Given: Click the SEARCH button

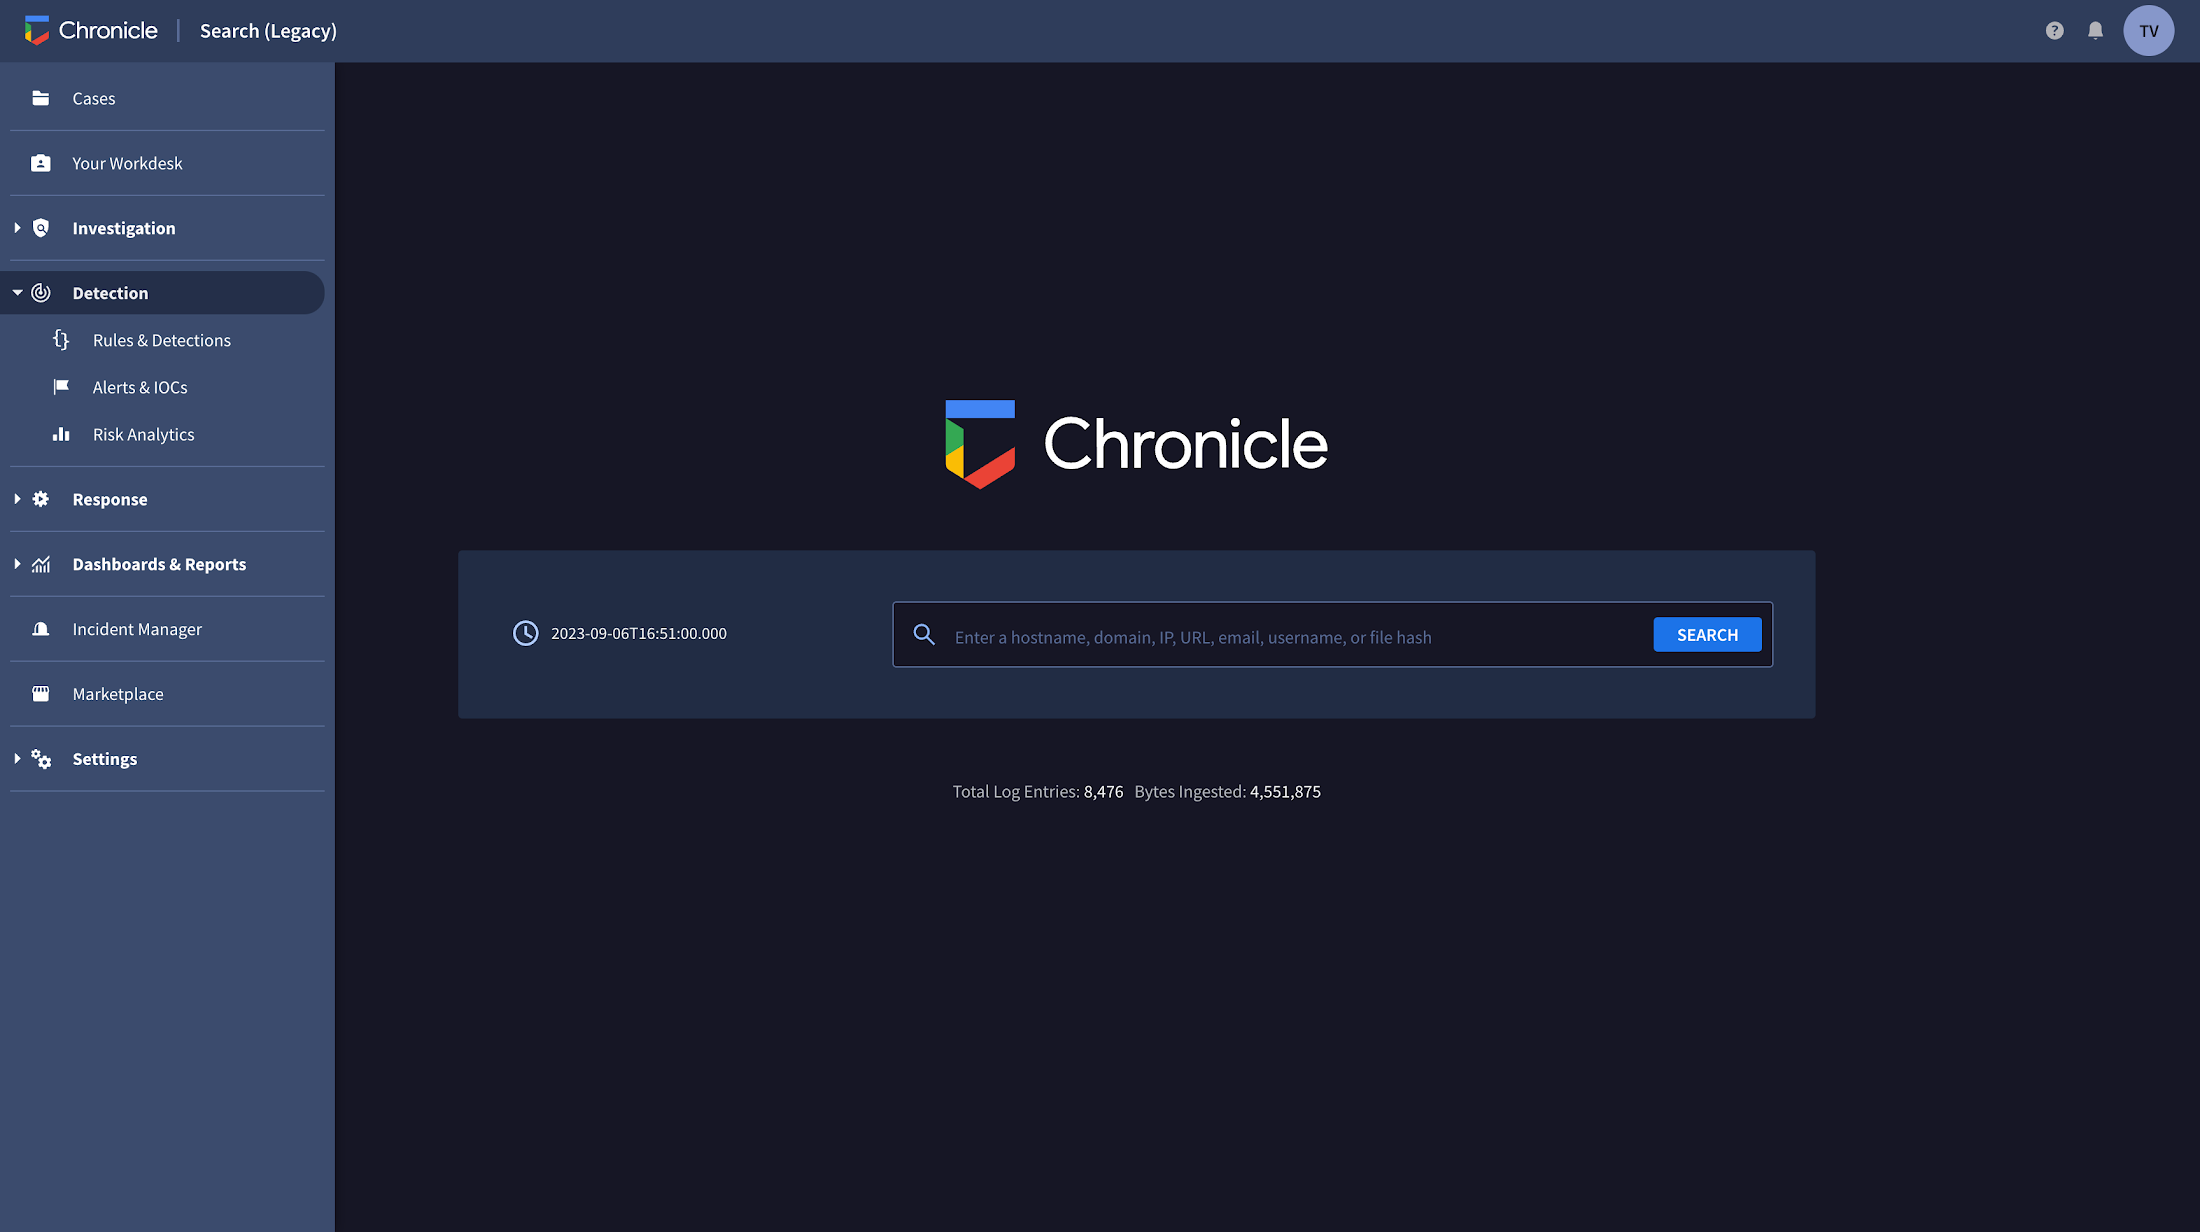Looking at the screenshot, I should tap(1707, 633).
